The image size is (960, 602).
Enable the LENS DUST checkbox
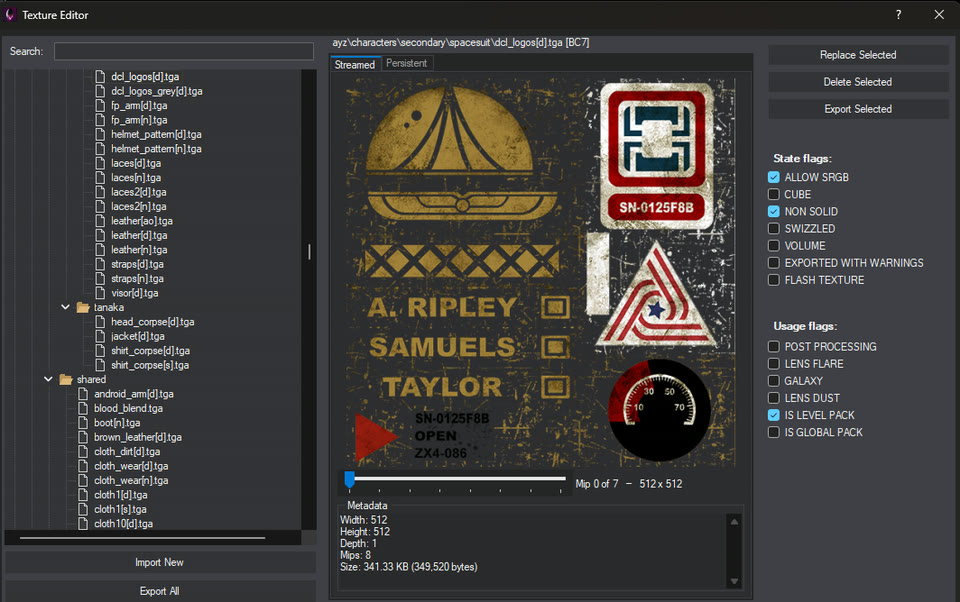774,398
